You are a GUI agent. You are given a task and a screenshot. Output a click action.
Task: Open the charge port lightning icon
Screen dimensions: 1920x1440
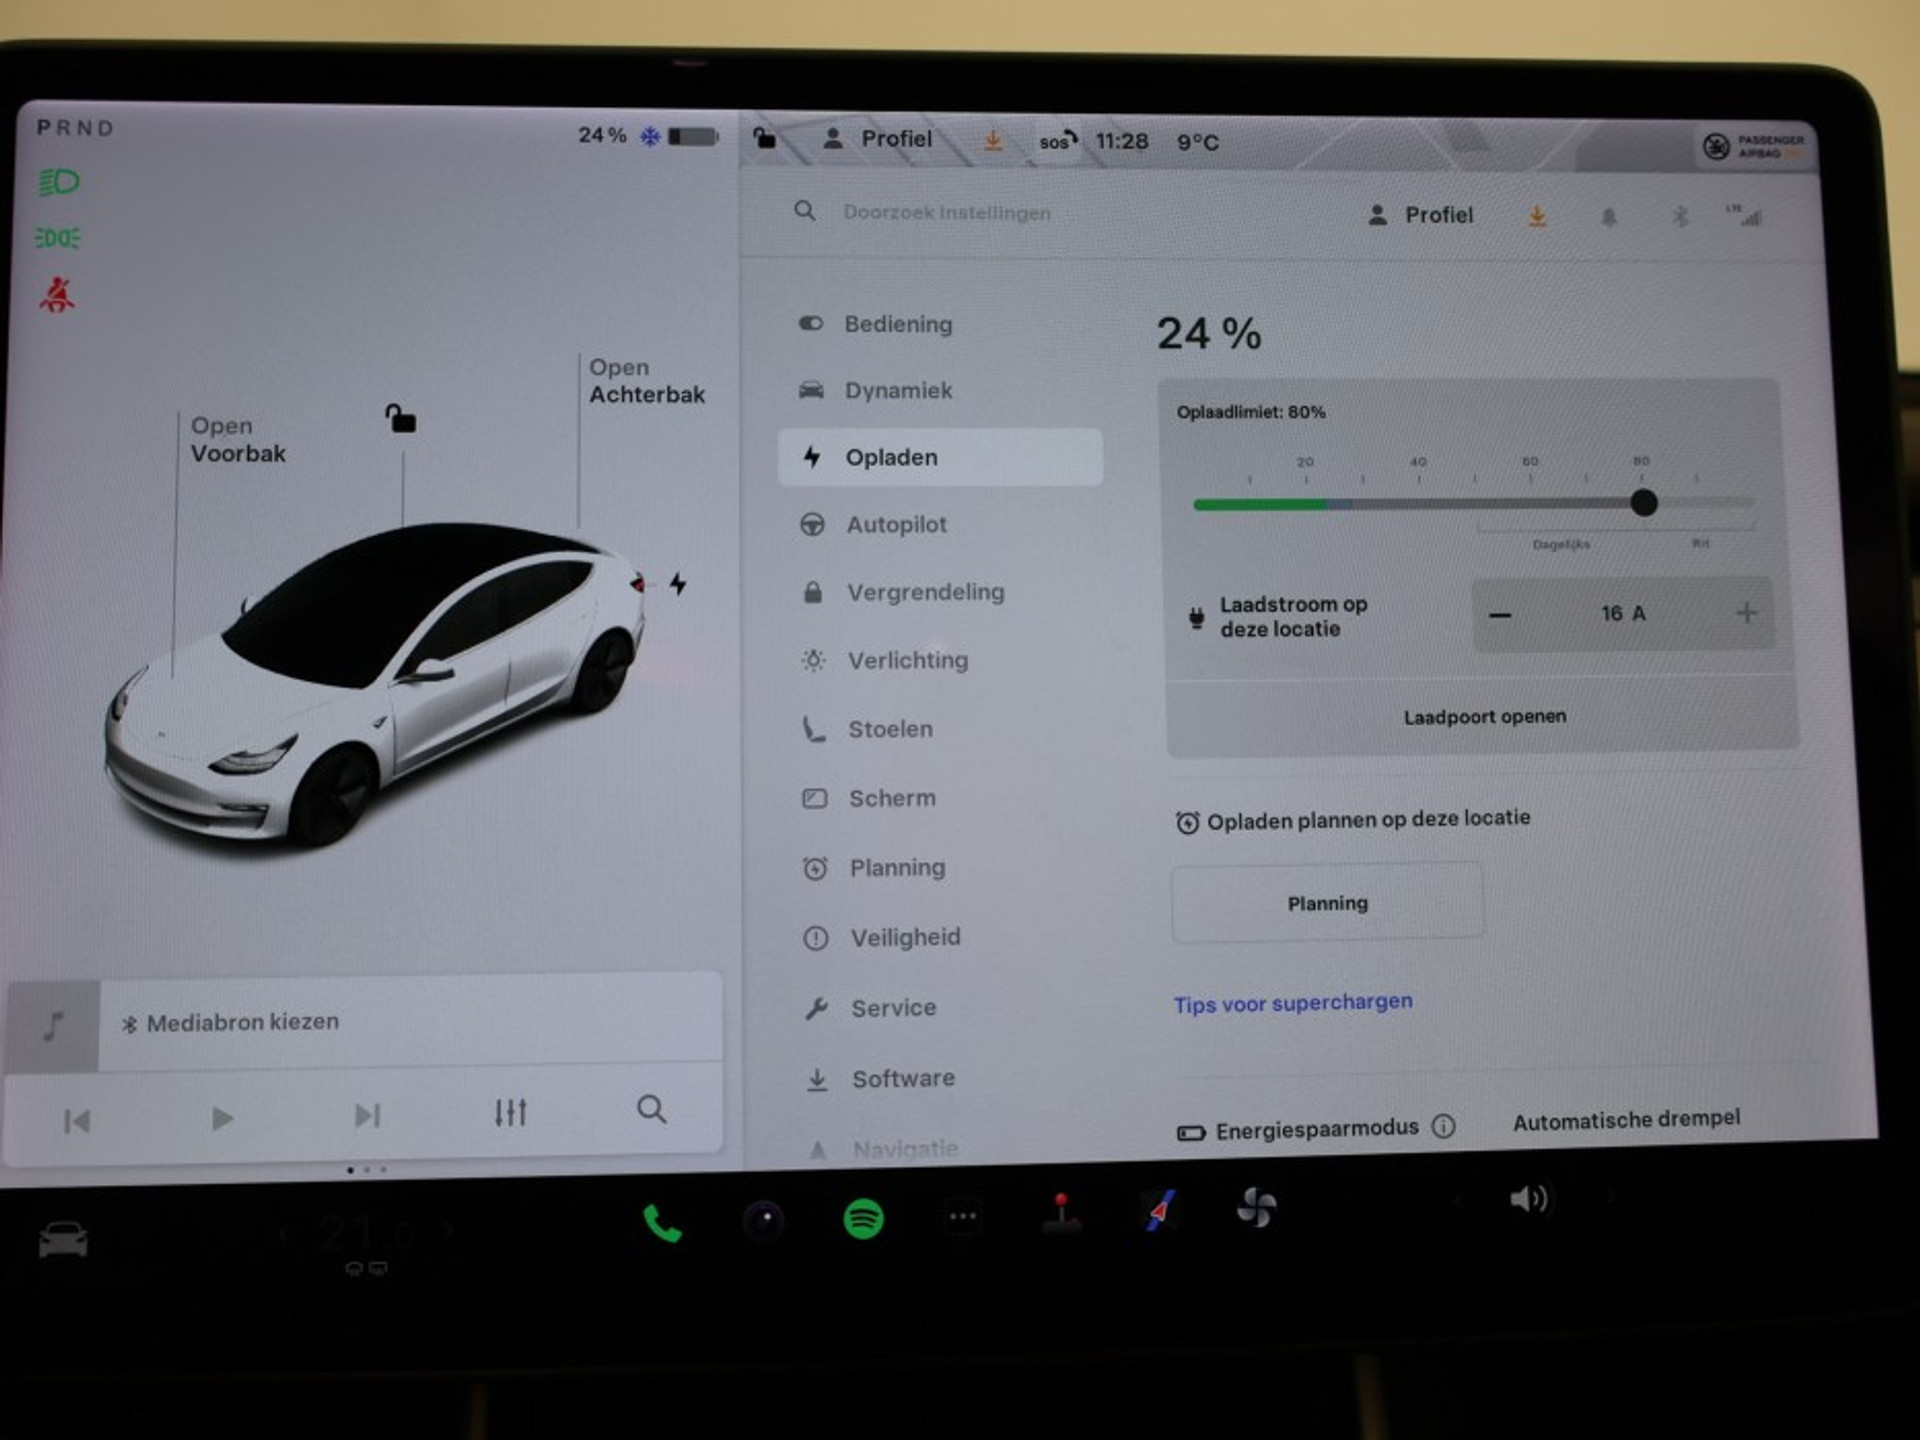pos(678,584)
